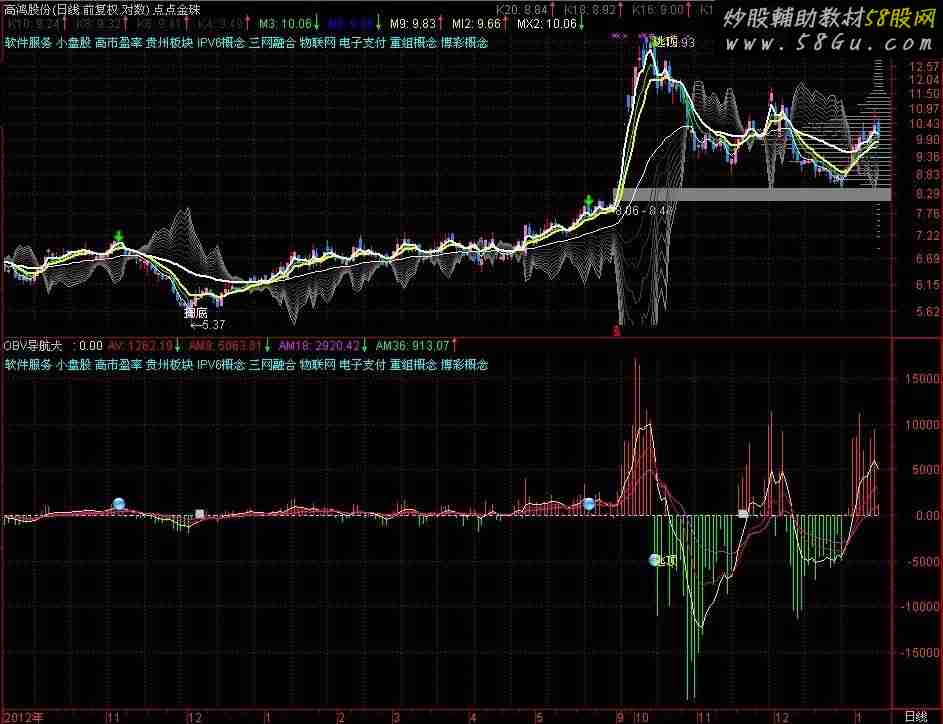Click the red marker at the bottom of September spike
The image size is (943, 724).
(616, 330)
